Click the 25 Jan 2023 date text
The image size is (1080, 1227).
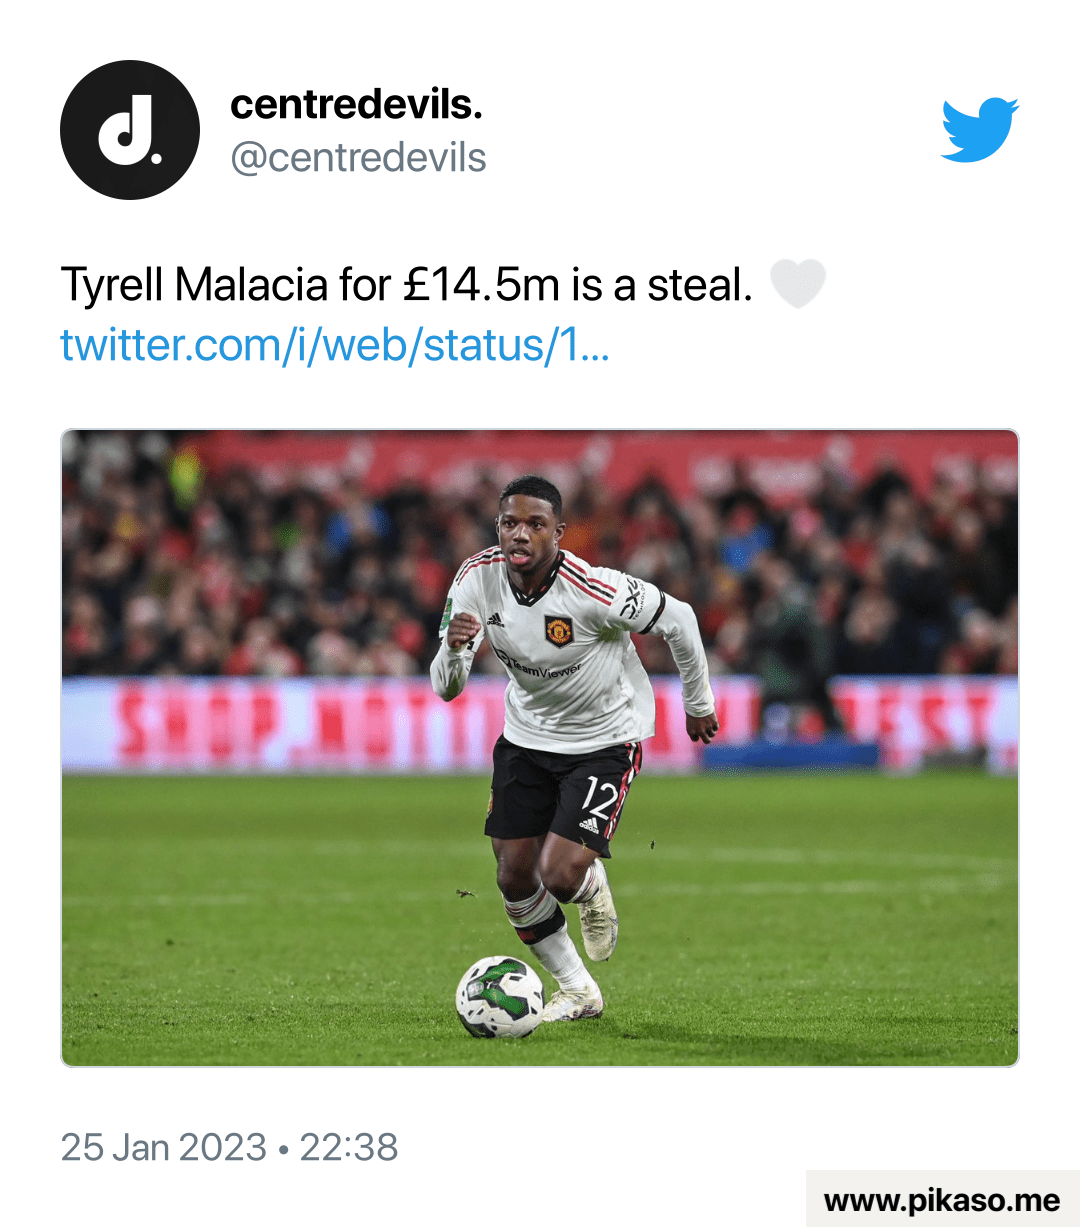click(164, 1147)
